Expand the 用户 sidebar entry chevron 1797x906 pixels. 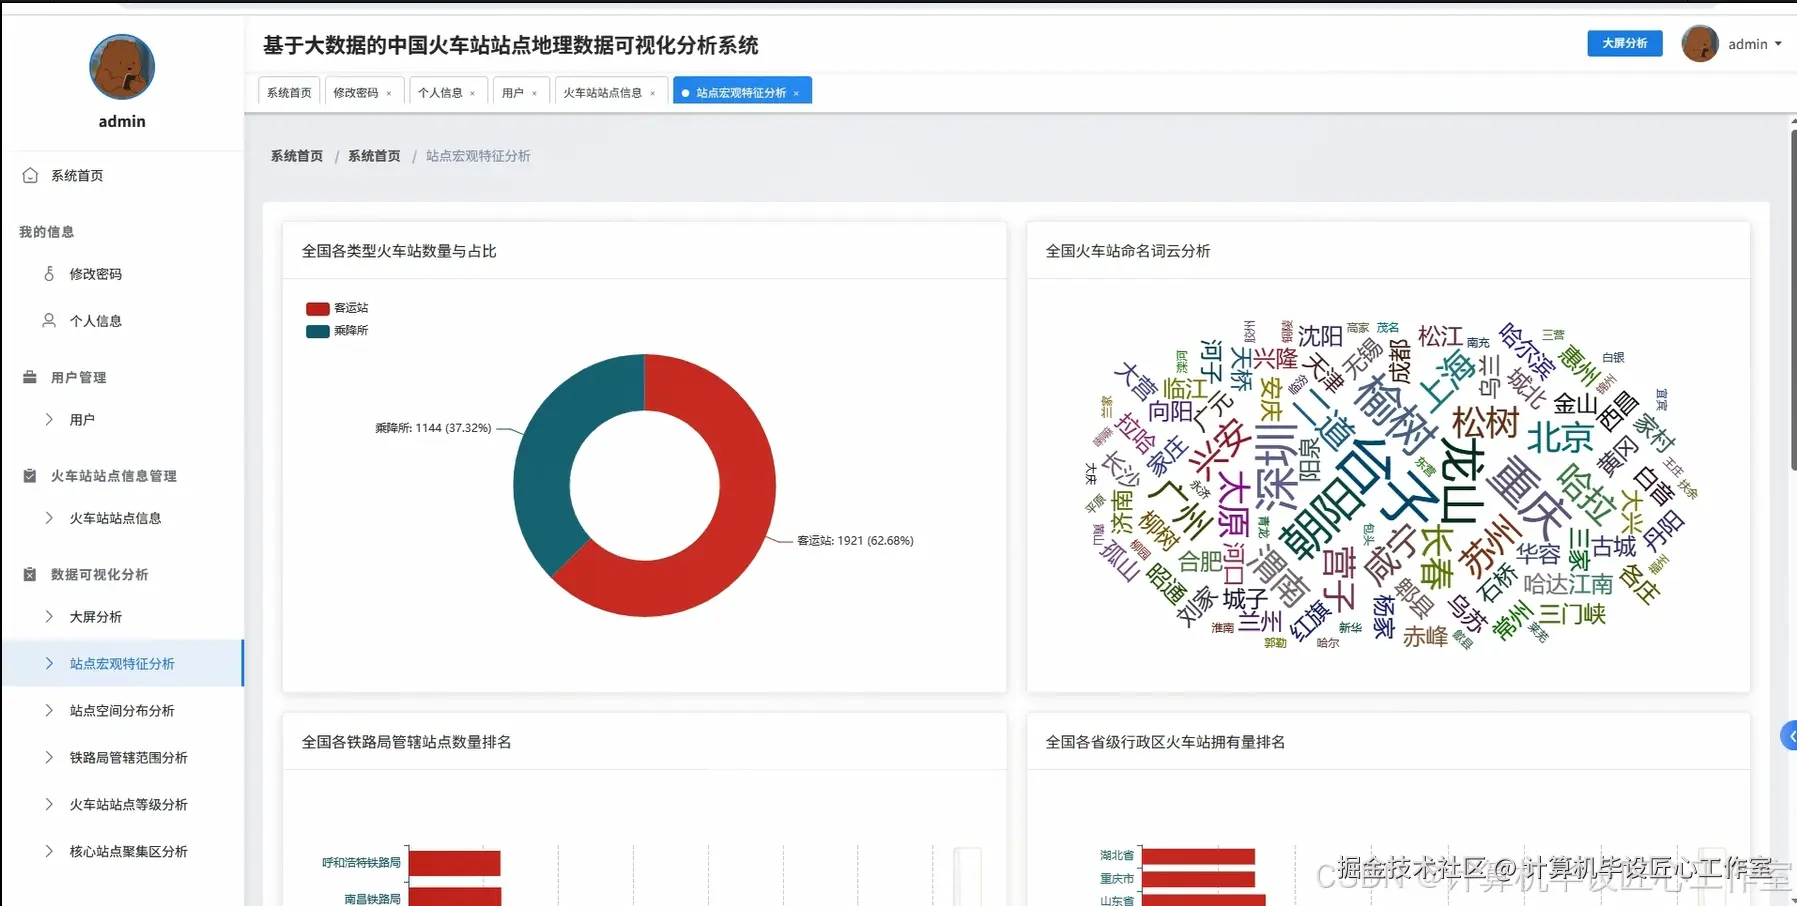click(49, 419)
